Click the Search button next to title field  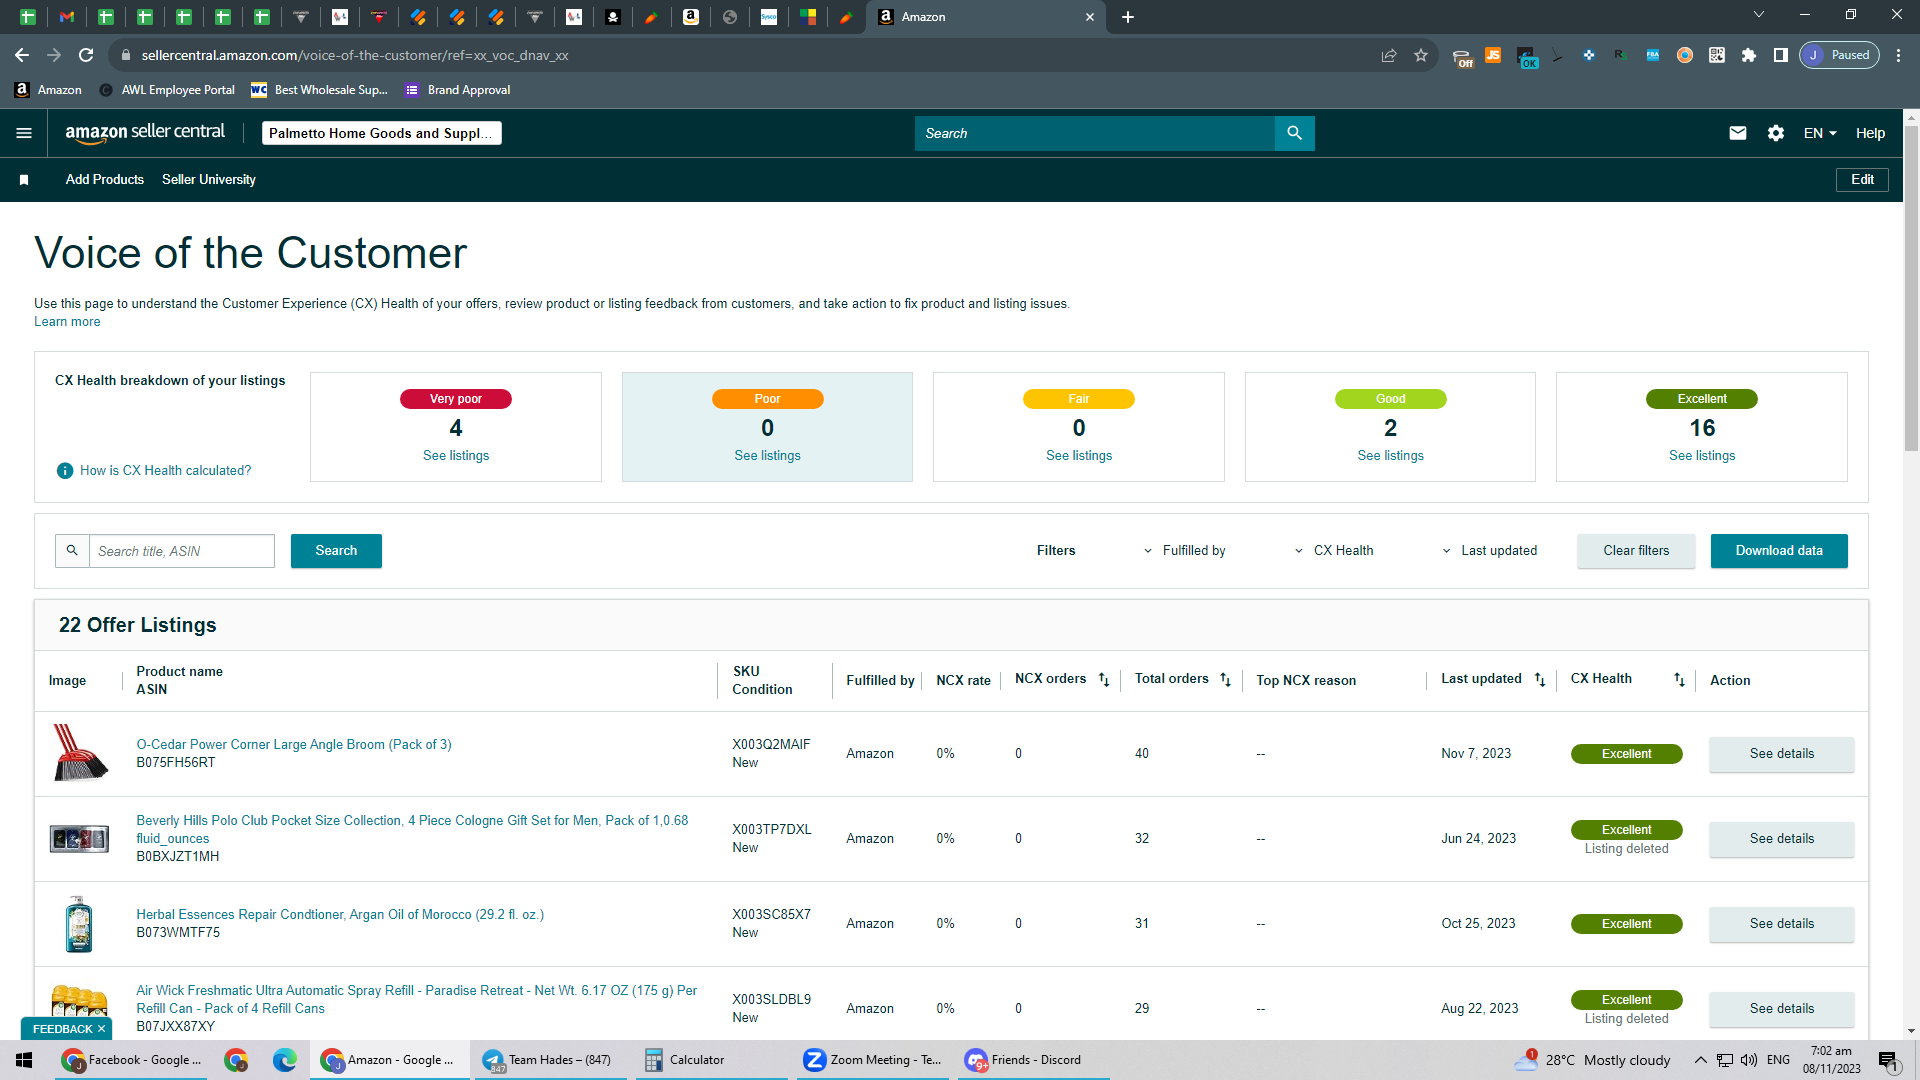coord(336,551)
